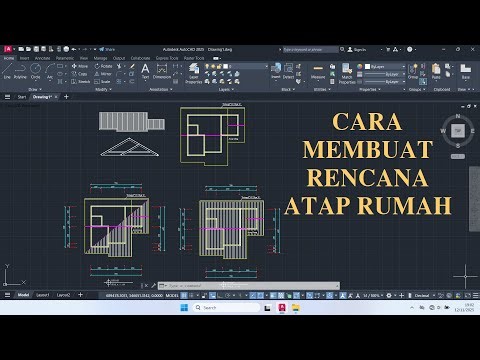Click the Insert block icon

tap(276, 71)
